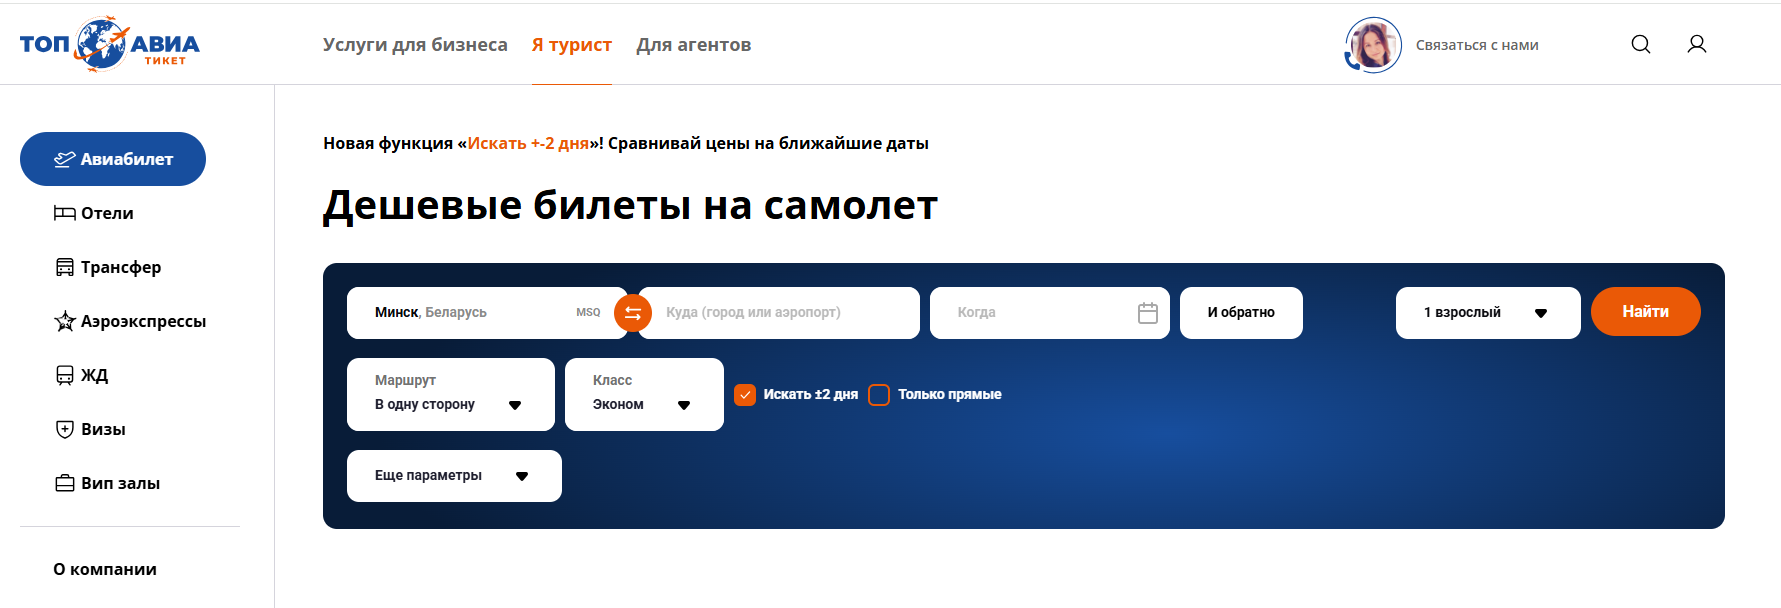Click the Куда destination input field
Viewport: 1781px width, 608px height.
(x=778, y=313)
